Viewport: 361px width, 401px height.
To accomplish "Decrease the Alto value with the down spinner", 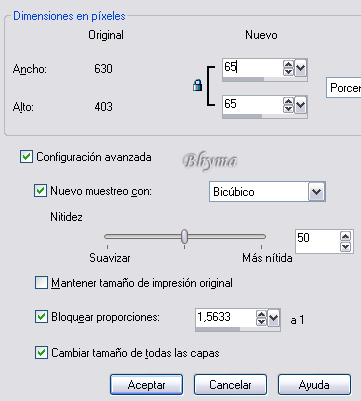I will click(x=288, y=109).
